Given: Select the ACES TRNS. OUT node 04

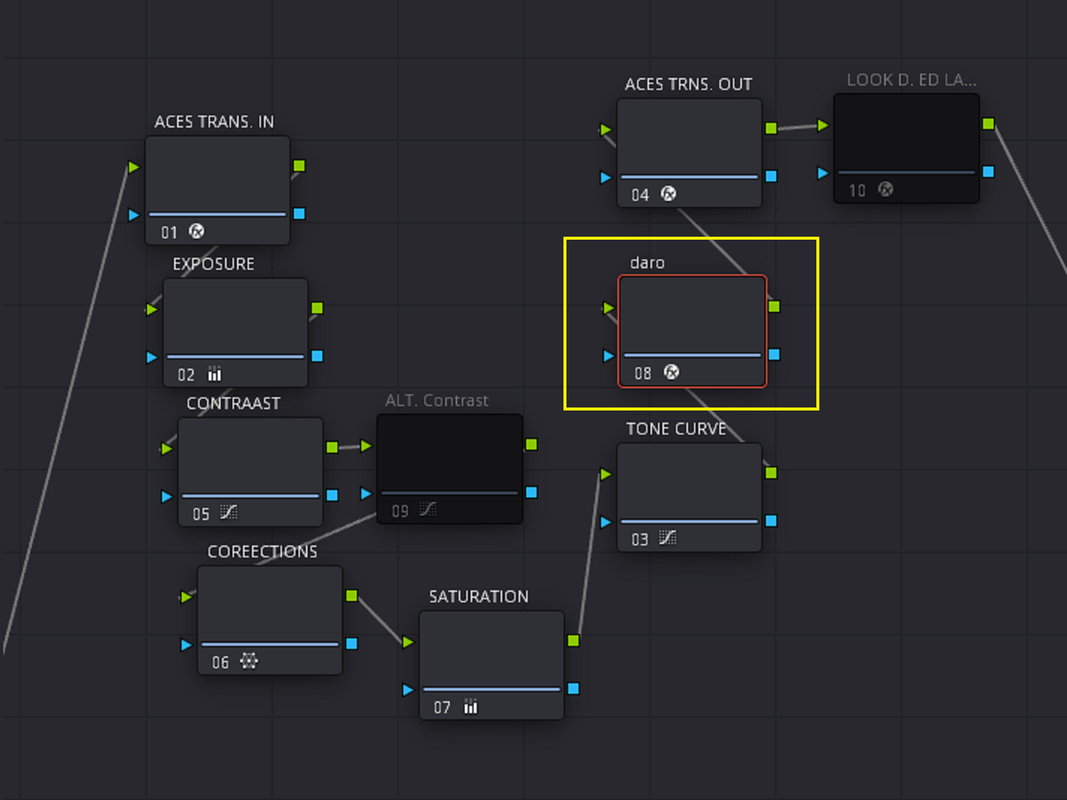Looking at the screenshot, I should coord(689,152).
